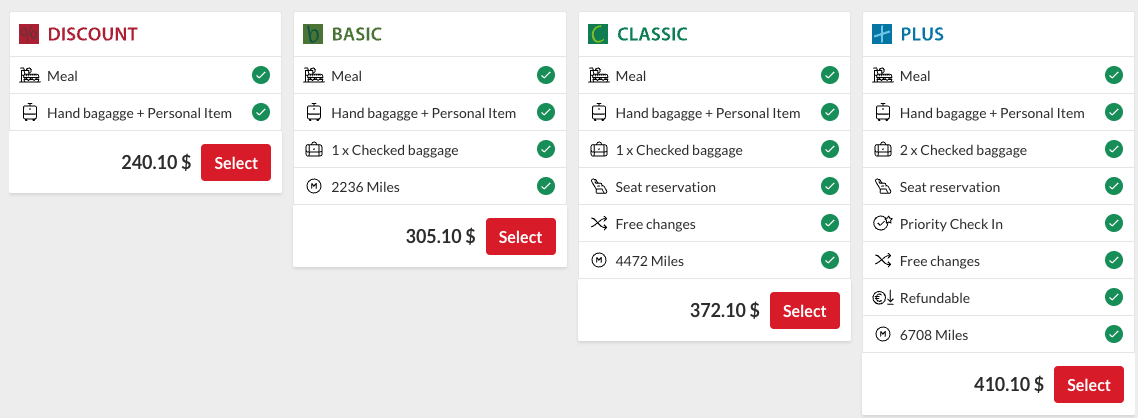Image resolution: width=1138 pixels, height=418 pixels.
Task: Click the 4472 Miles row in CLASSIC
Action: pos(714,261)
